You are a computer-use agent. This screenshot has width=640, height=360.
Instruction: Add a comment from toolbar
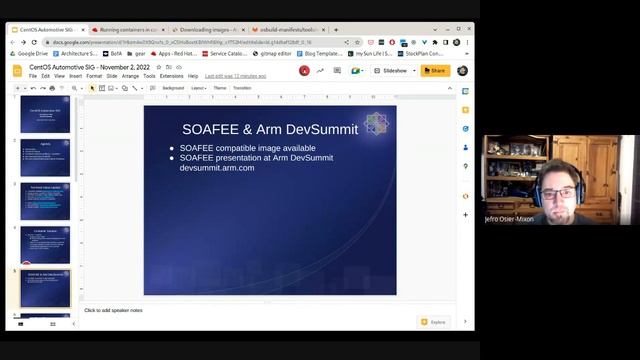[x=153, y=88]
